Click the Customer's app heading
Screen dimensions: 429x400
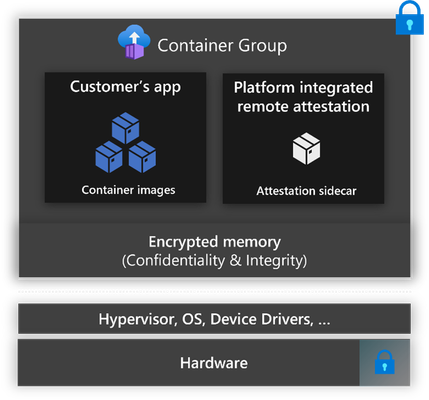pyautogui.click(x=125, y=87)
